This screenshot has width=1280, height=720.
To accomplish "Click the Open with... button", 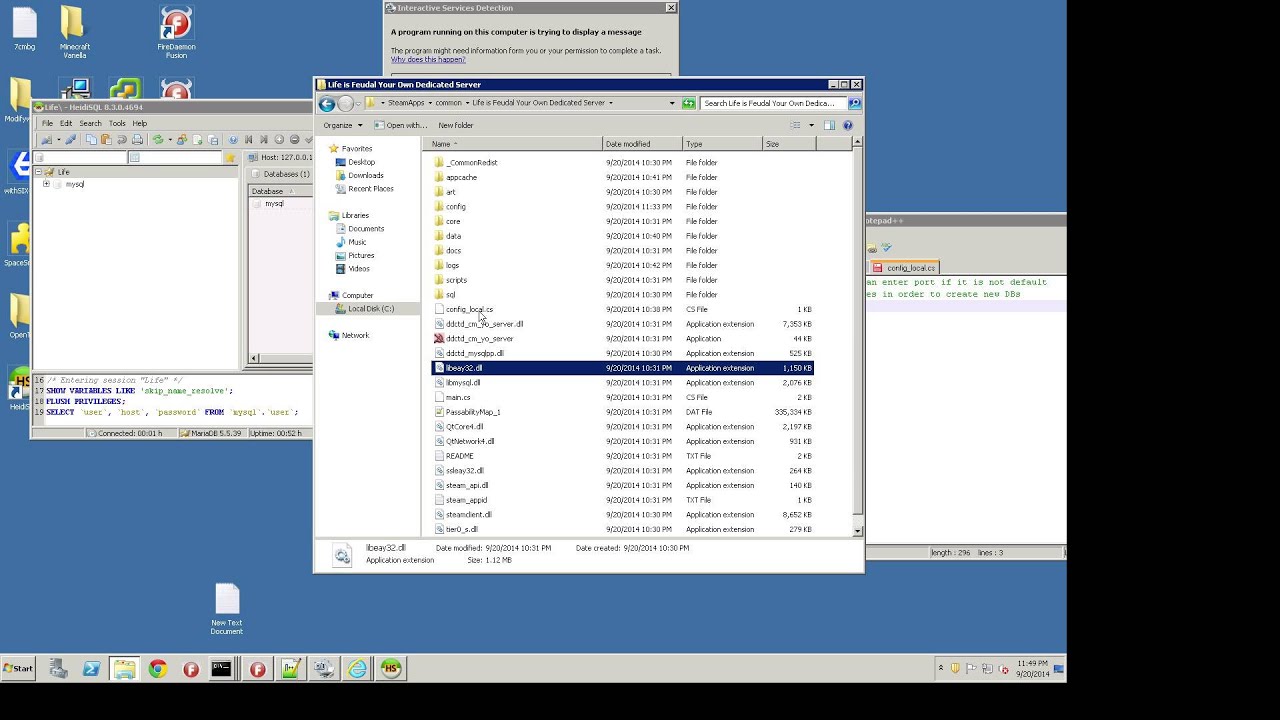I will coord(401,125).
